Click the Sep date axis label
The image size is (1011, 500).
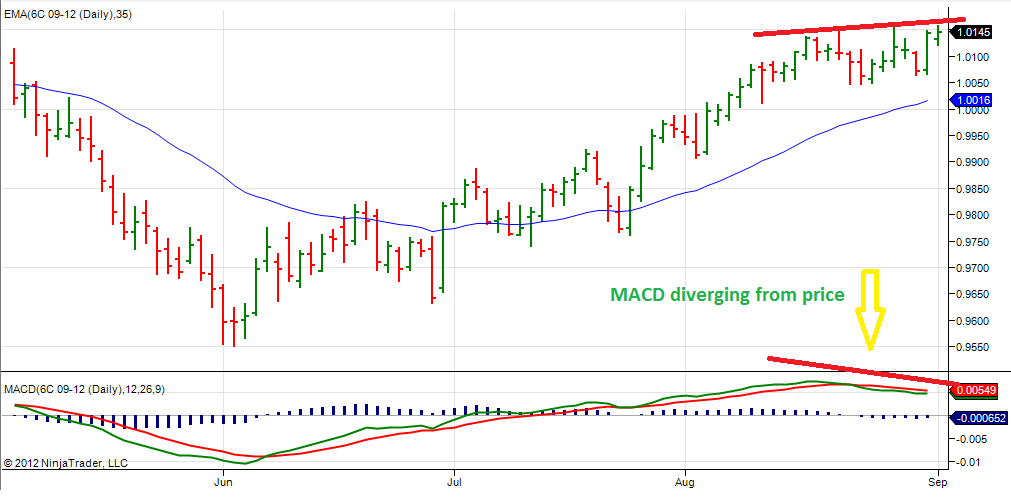pos(938,482)
